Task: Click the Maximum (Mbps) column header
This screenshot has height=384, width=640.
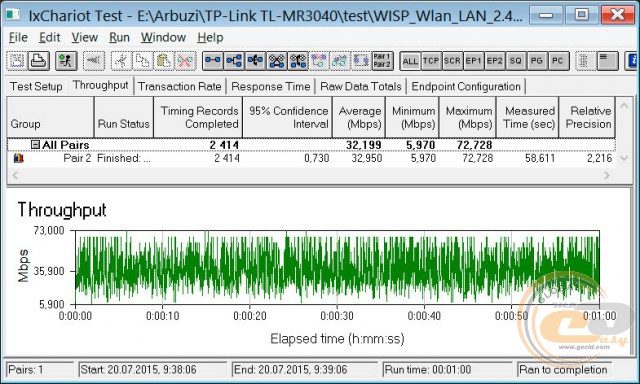Action: (468, 117)
